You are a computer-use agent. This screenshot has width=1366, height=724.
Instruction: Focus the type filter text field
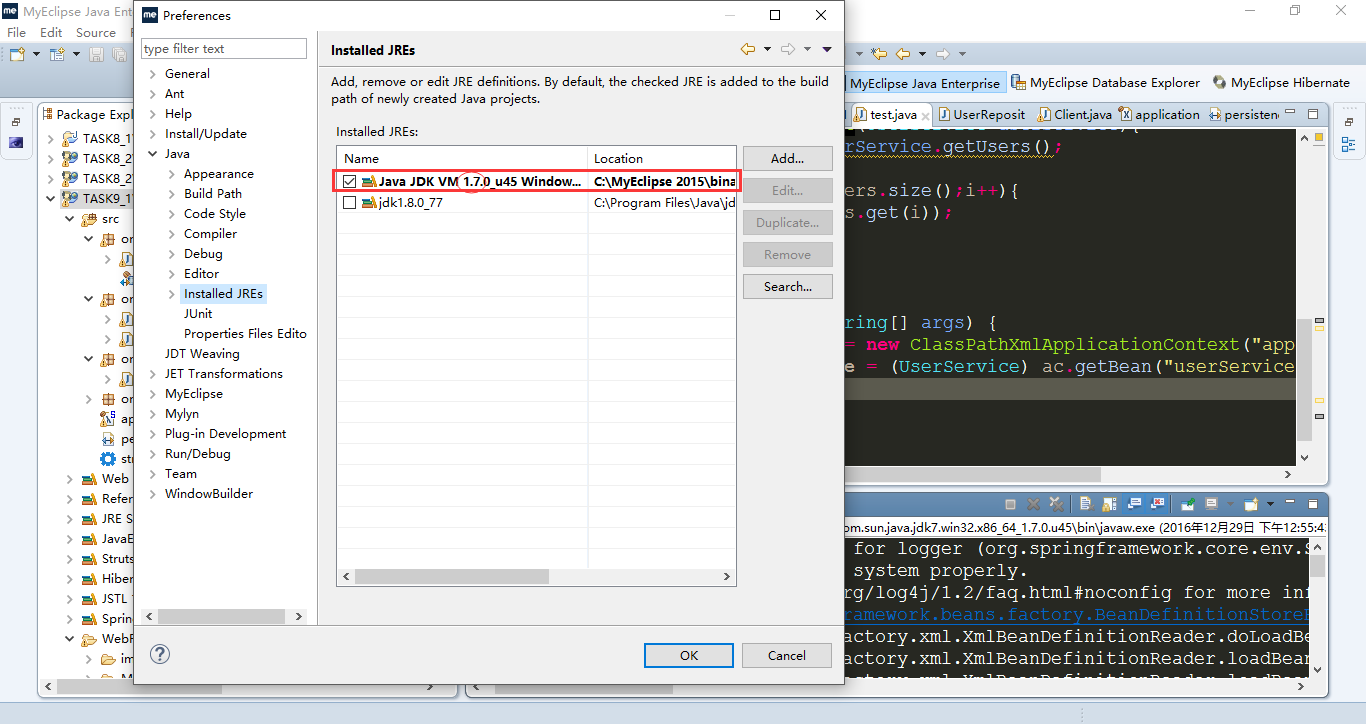click(x=224, y=49)
